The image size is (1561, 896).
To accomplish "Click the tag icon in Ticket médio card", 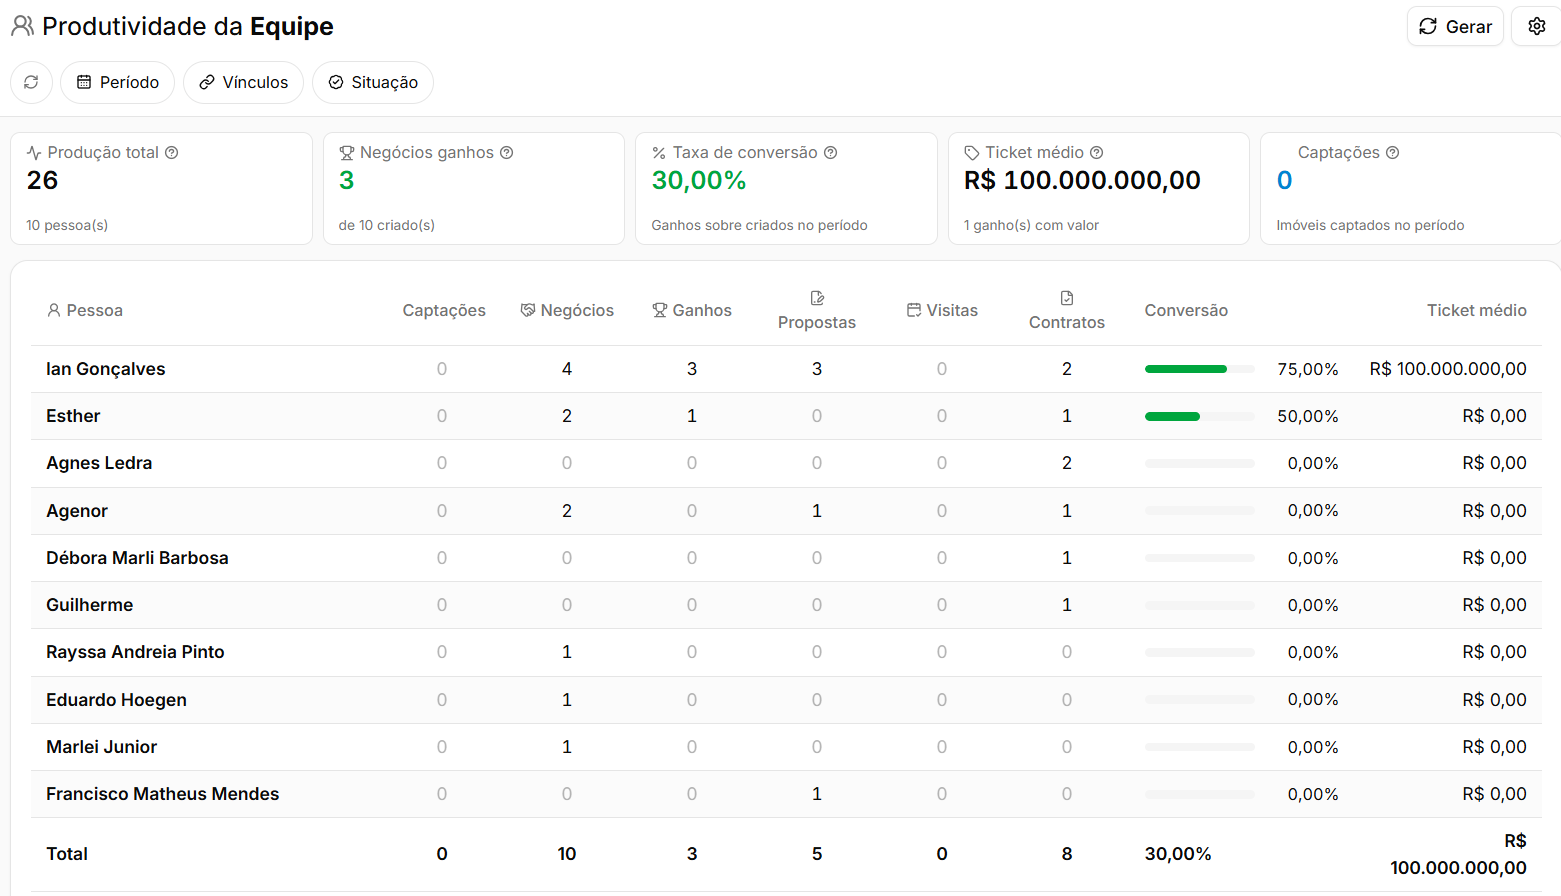I will tap(971, 153).
